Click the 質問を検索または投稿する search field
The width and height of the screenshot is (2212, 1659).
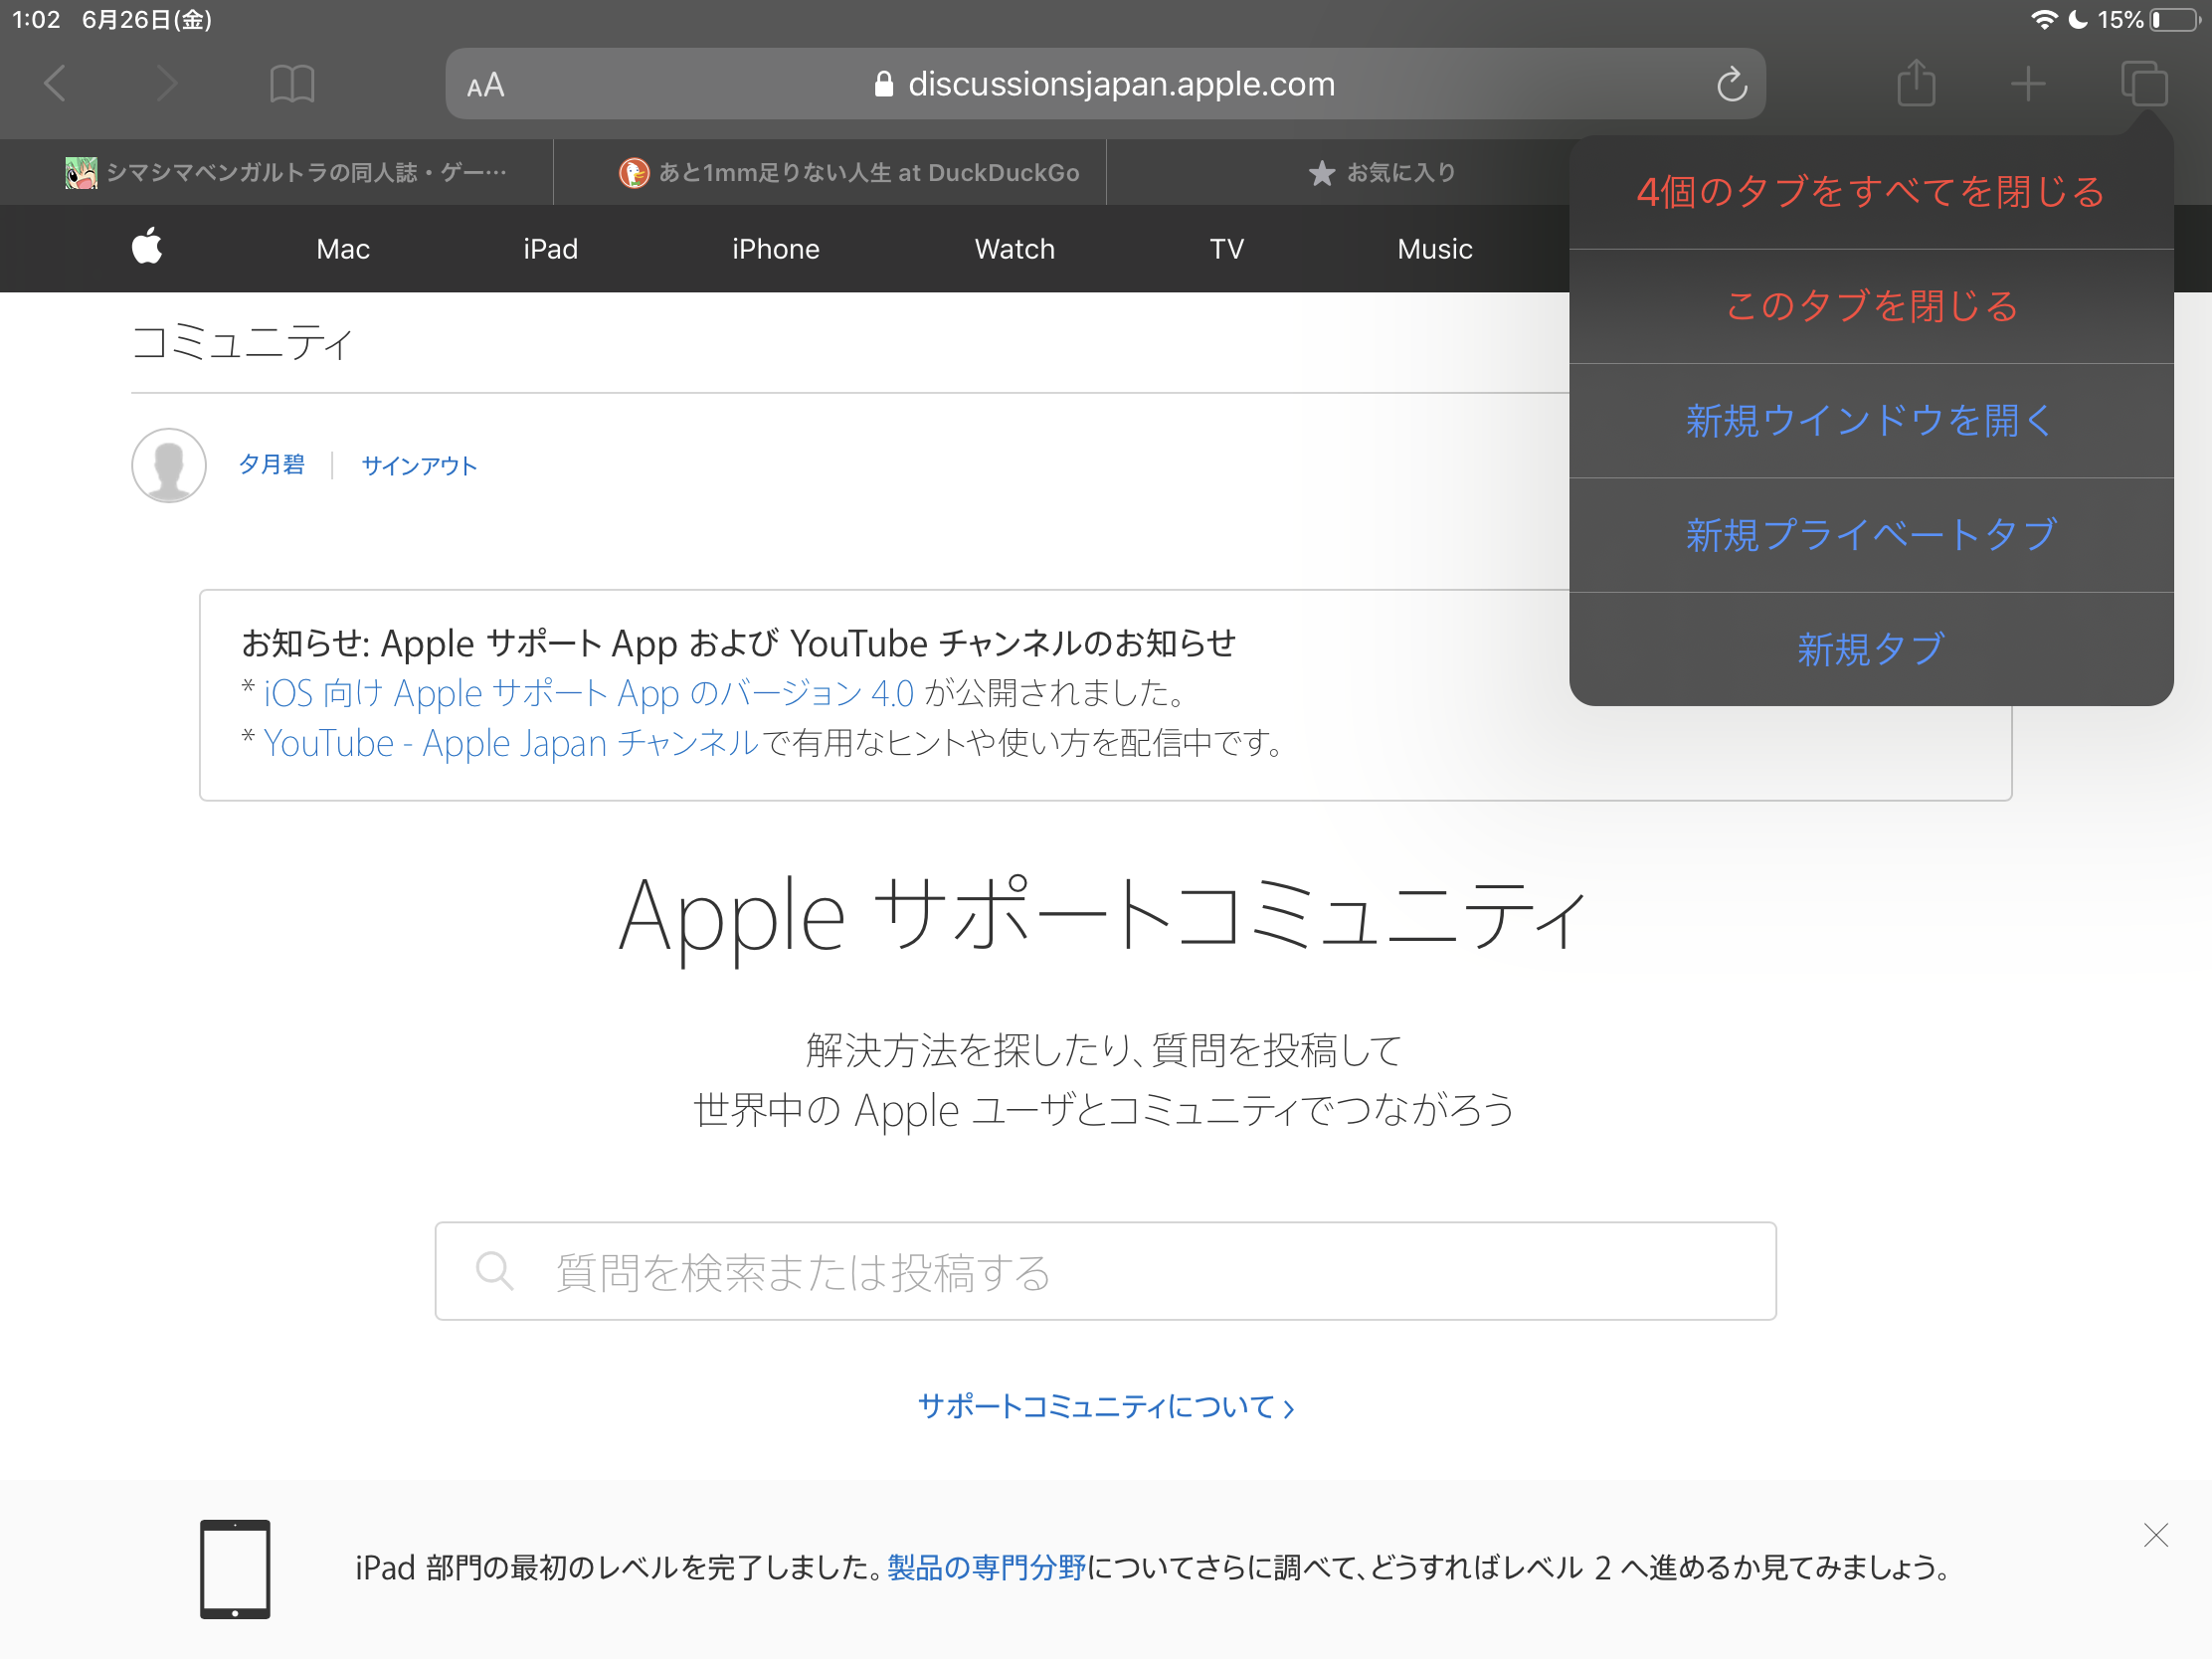[1105, 1271]
